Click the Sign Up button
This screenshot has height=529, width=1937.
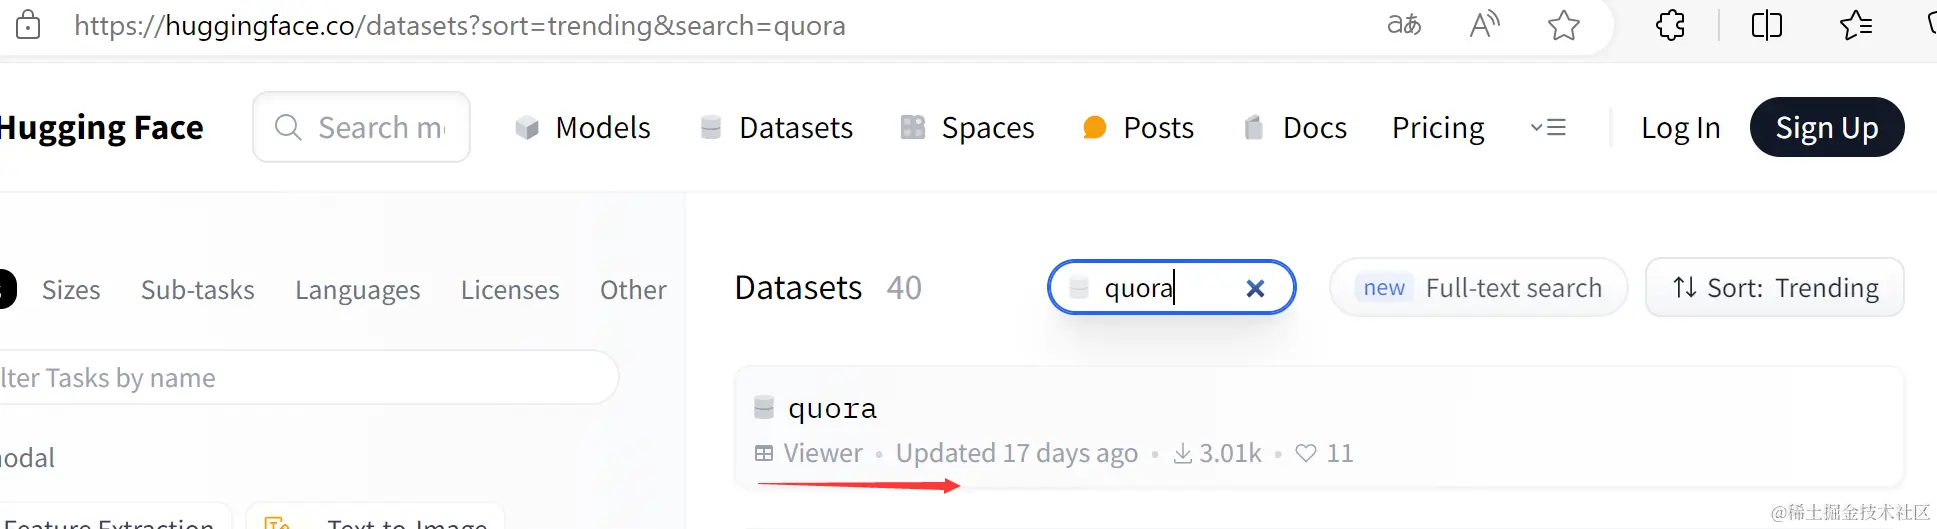pyautogui.click(x=1826, y=128)
